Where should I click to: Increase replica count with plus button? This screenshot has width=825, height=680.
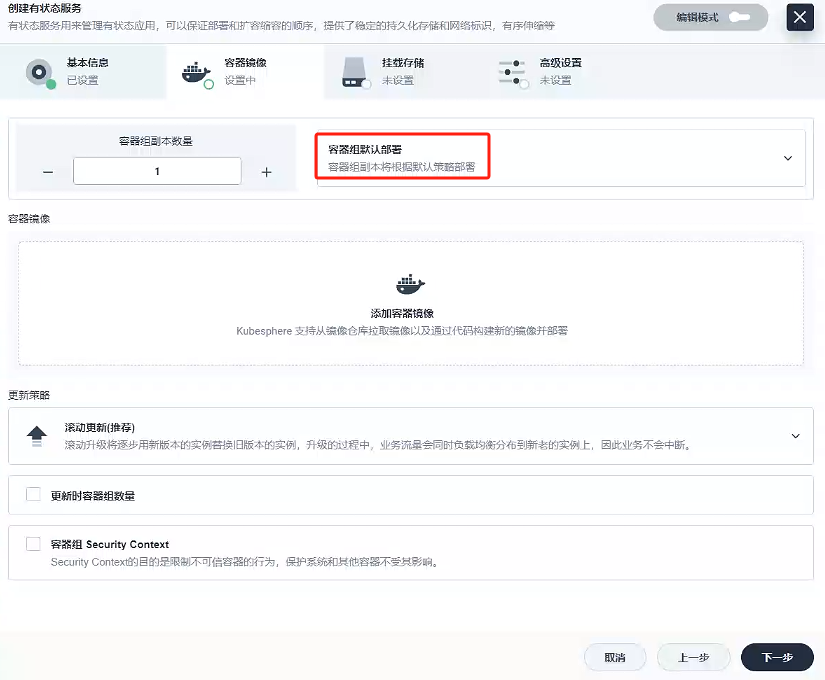tap(267, 172)
